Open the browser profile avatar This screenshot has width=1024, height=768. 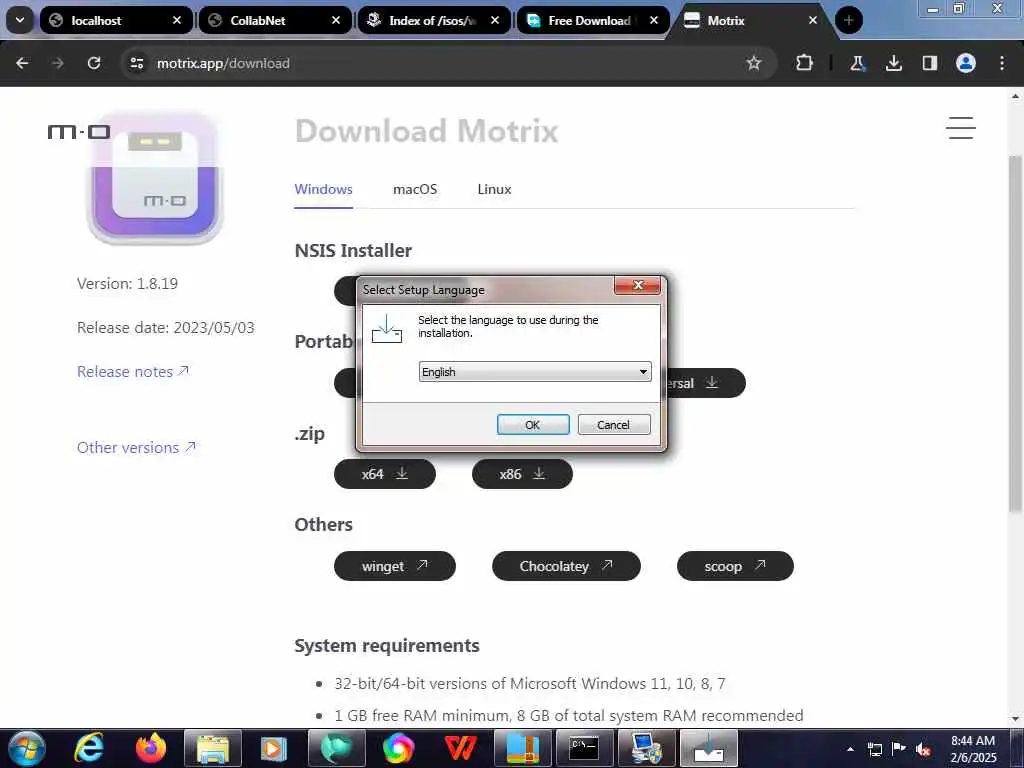pos(966,63)
